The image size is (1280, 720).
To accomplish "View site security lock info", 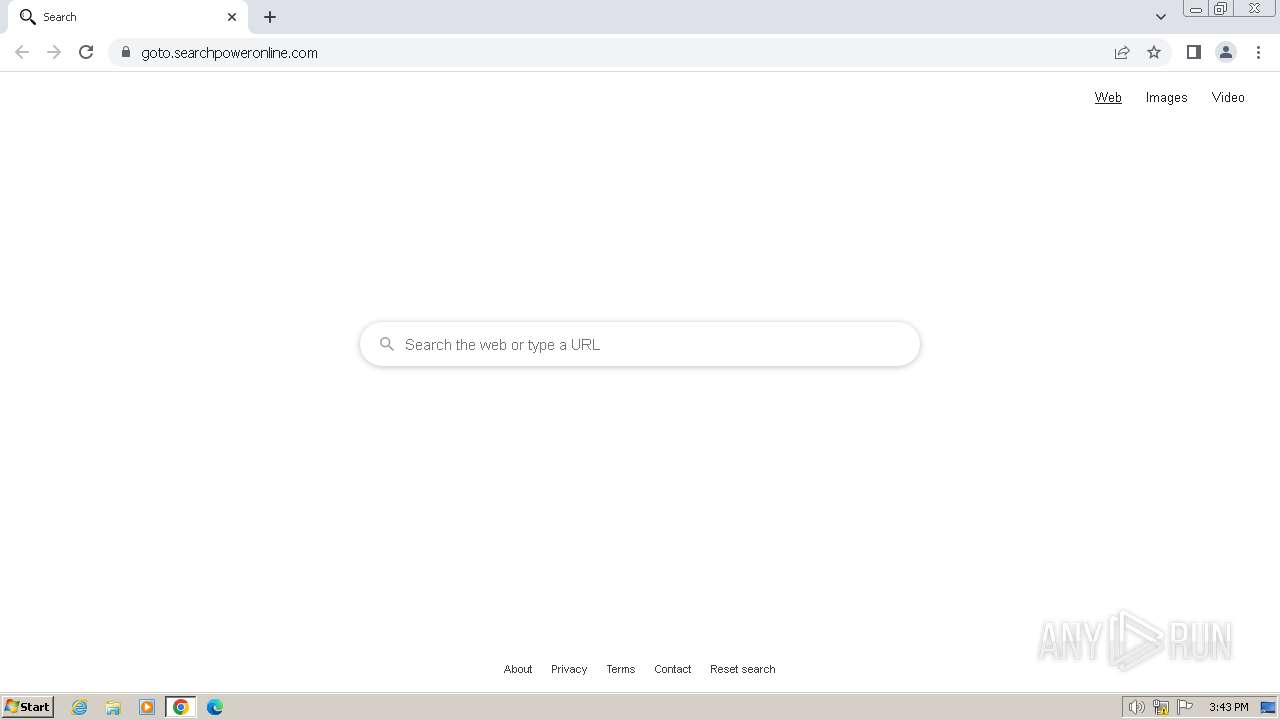I will (126, 52).
